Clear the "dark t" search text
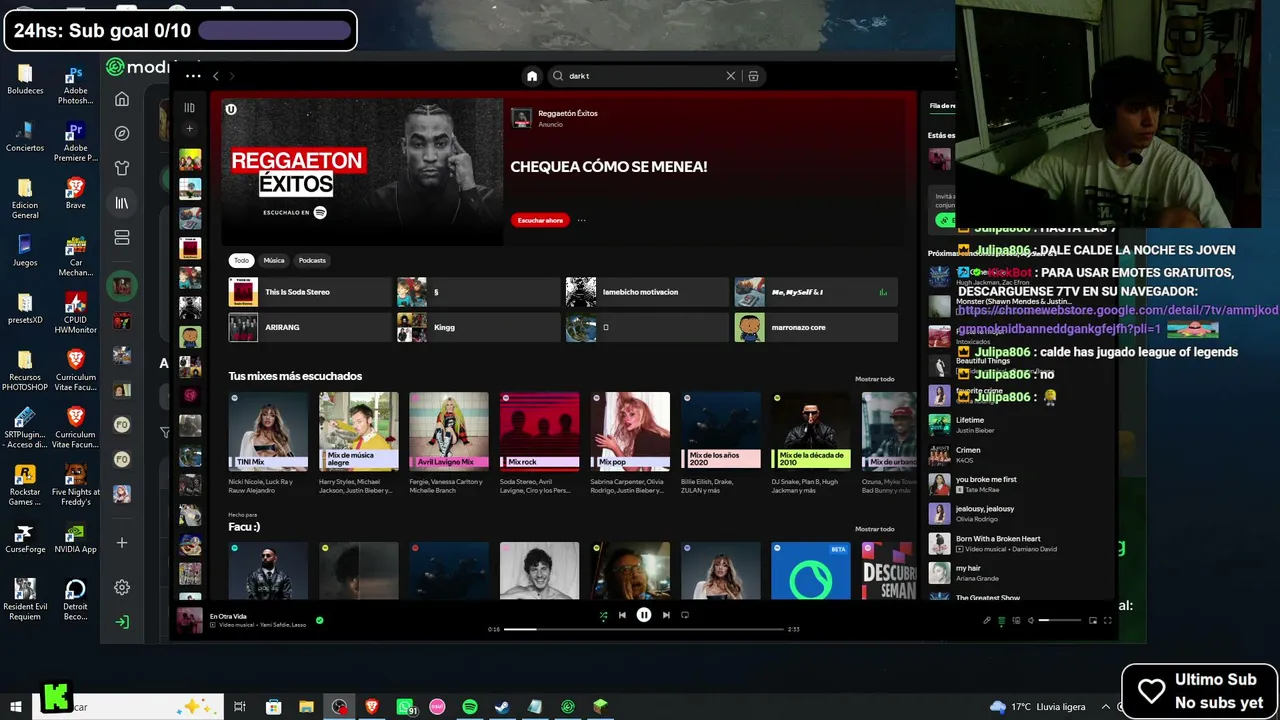 coord(731,76)
